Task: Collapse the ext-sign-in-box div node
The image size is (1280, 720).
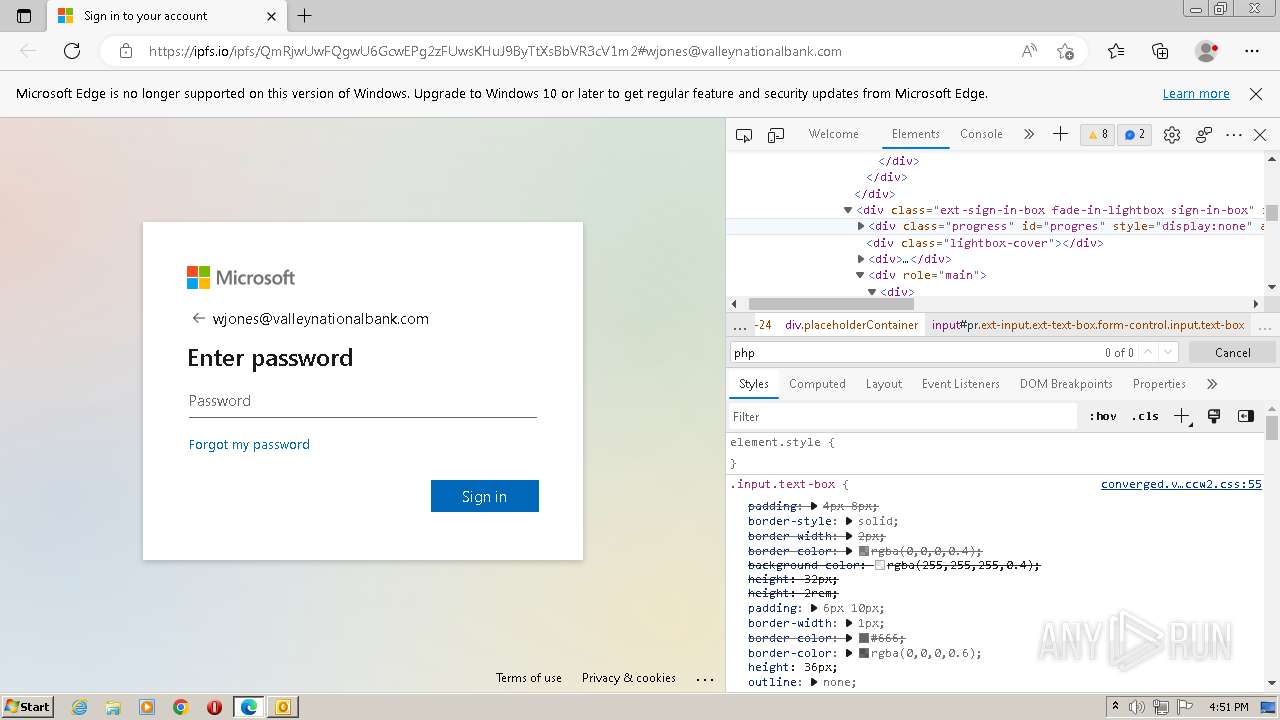Action: [x=848, y=210]
